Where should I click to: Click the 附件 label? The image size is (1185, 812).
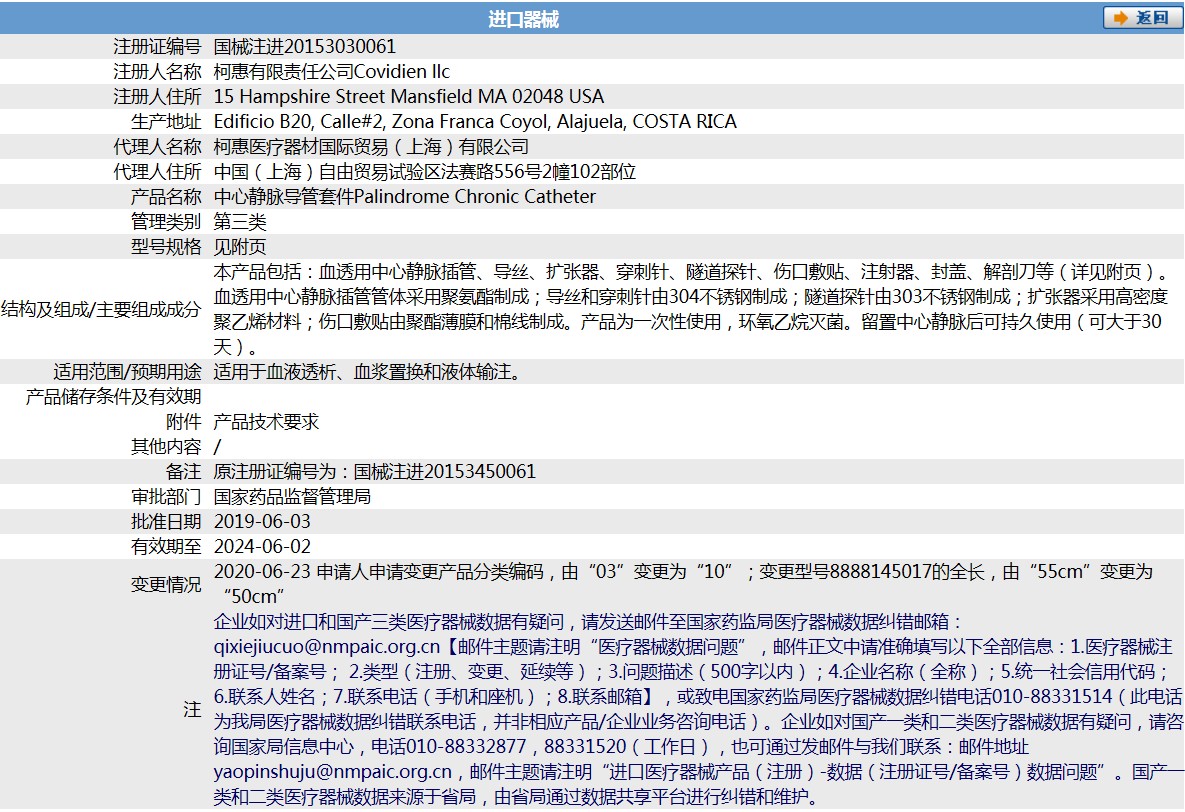pyautogui.click(x=184, y=422)
